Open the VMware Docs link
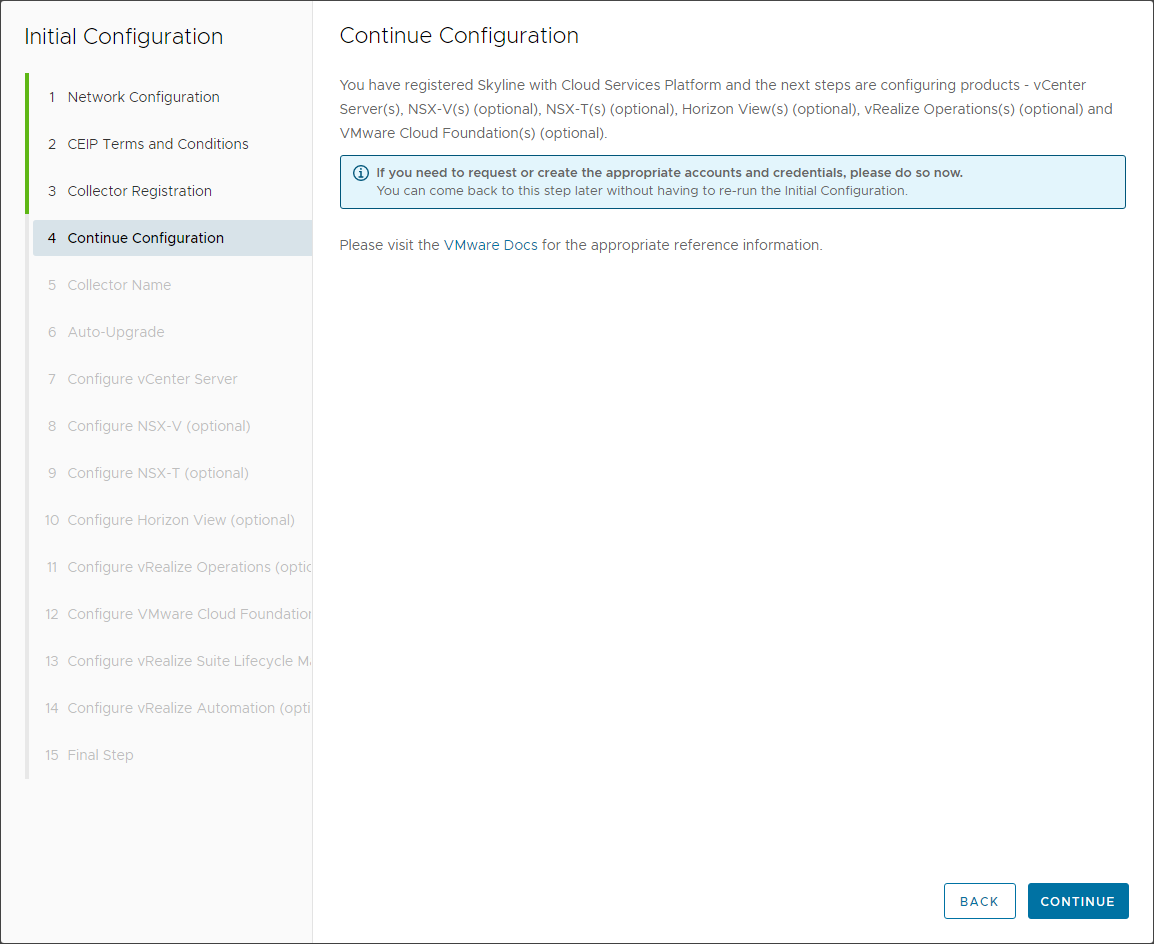 [x=490, y=245]
